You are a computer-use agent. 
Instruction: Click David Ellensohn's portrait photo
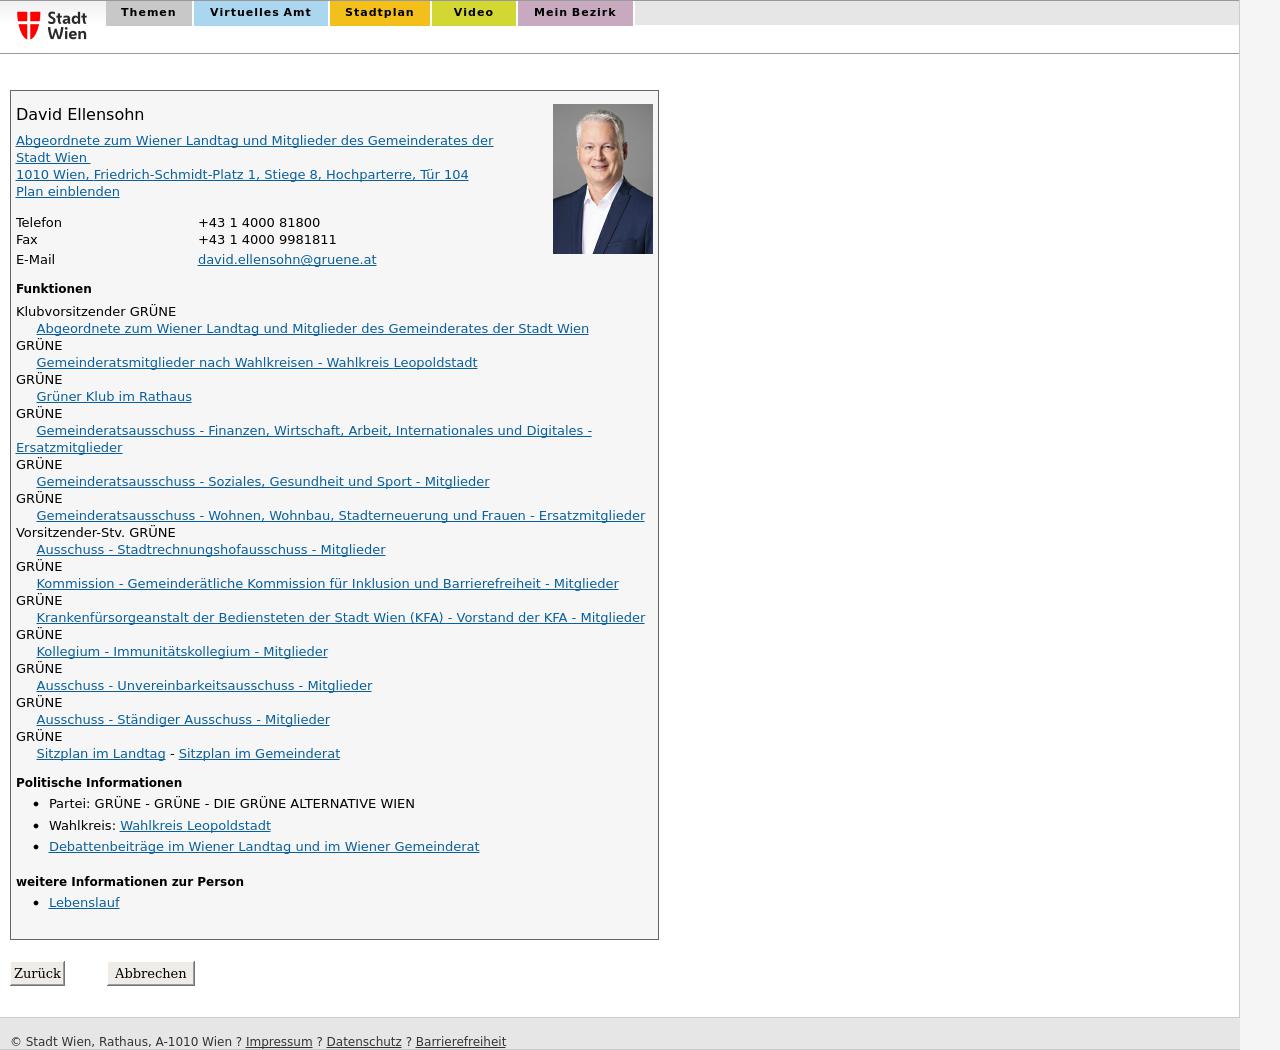[x=602, y=179]
